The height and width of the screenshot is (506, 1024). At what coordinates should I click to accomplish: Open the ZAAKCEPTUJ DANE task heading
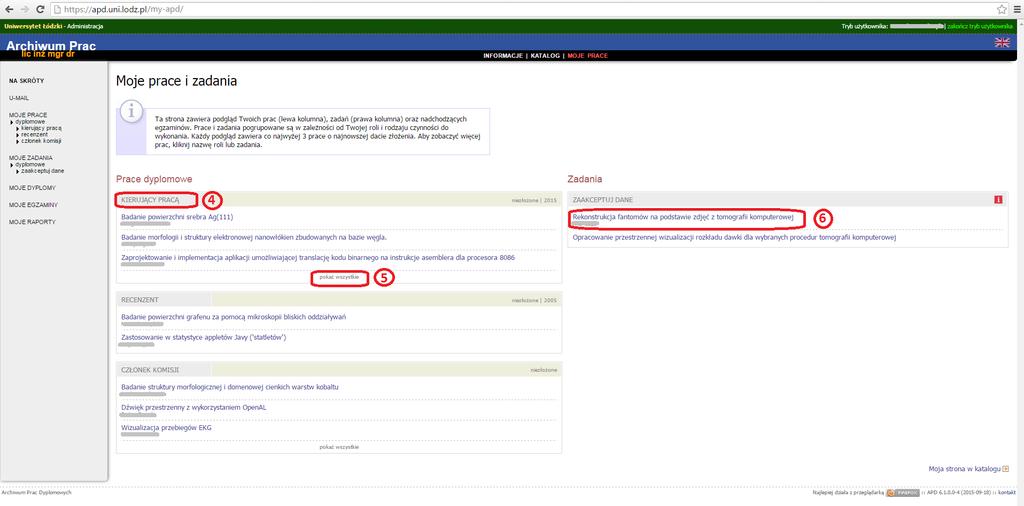click(x=602, y=200)
